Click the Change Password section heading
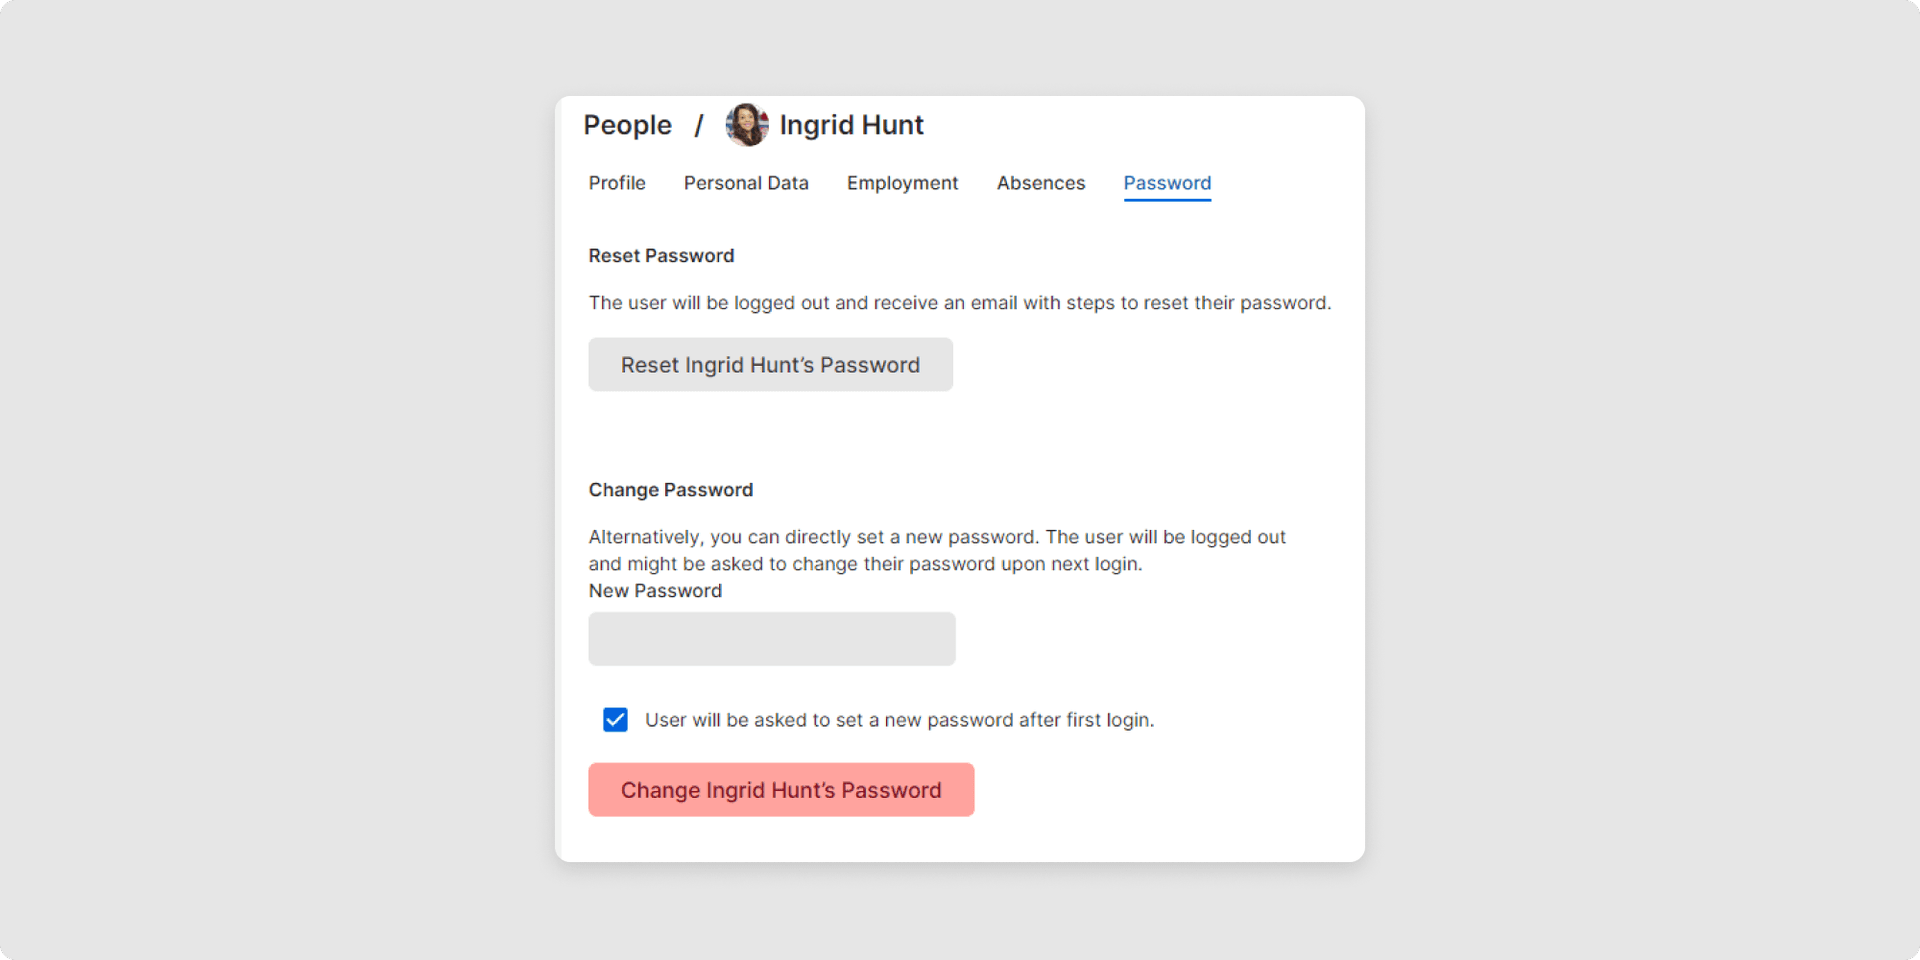This screenshot has height=960, width=1920. pyautogui.click(x=670, y=490)
